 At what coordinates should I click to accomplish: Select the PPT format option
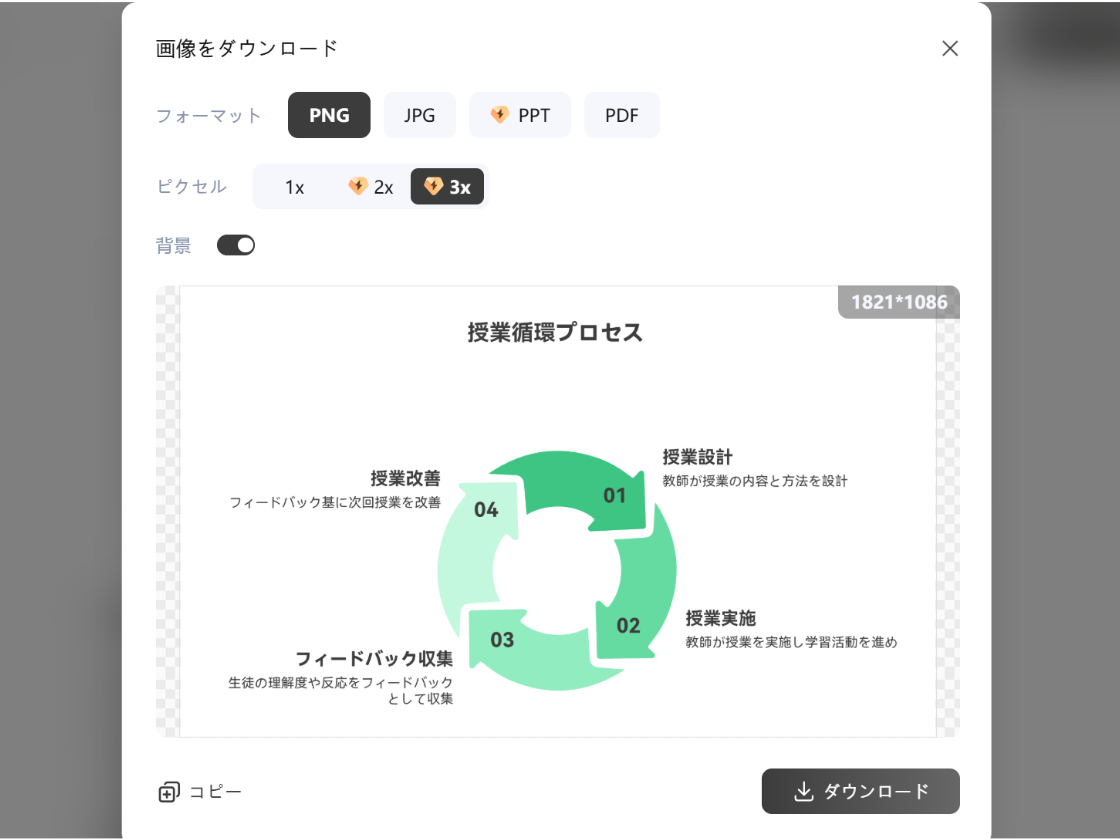(520, 115)
